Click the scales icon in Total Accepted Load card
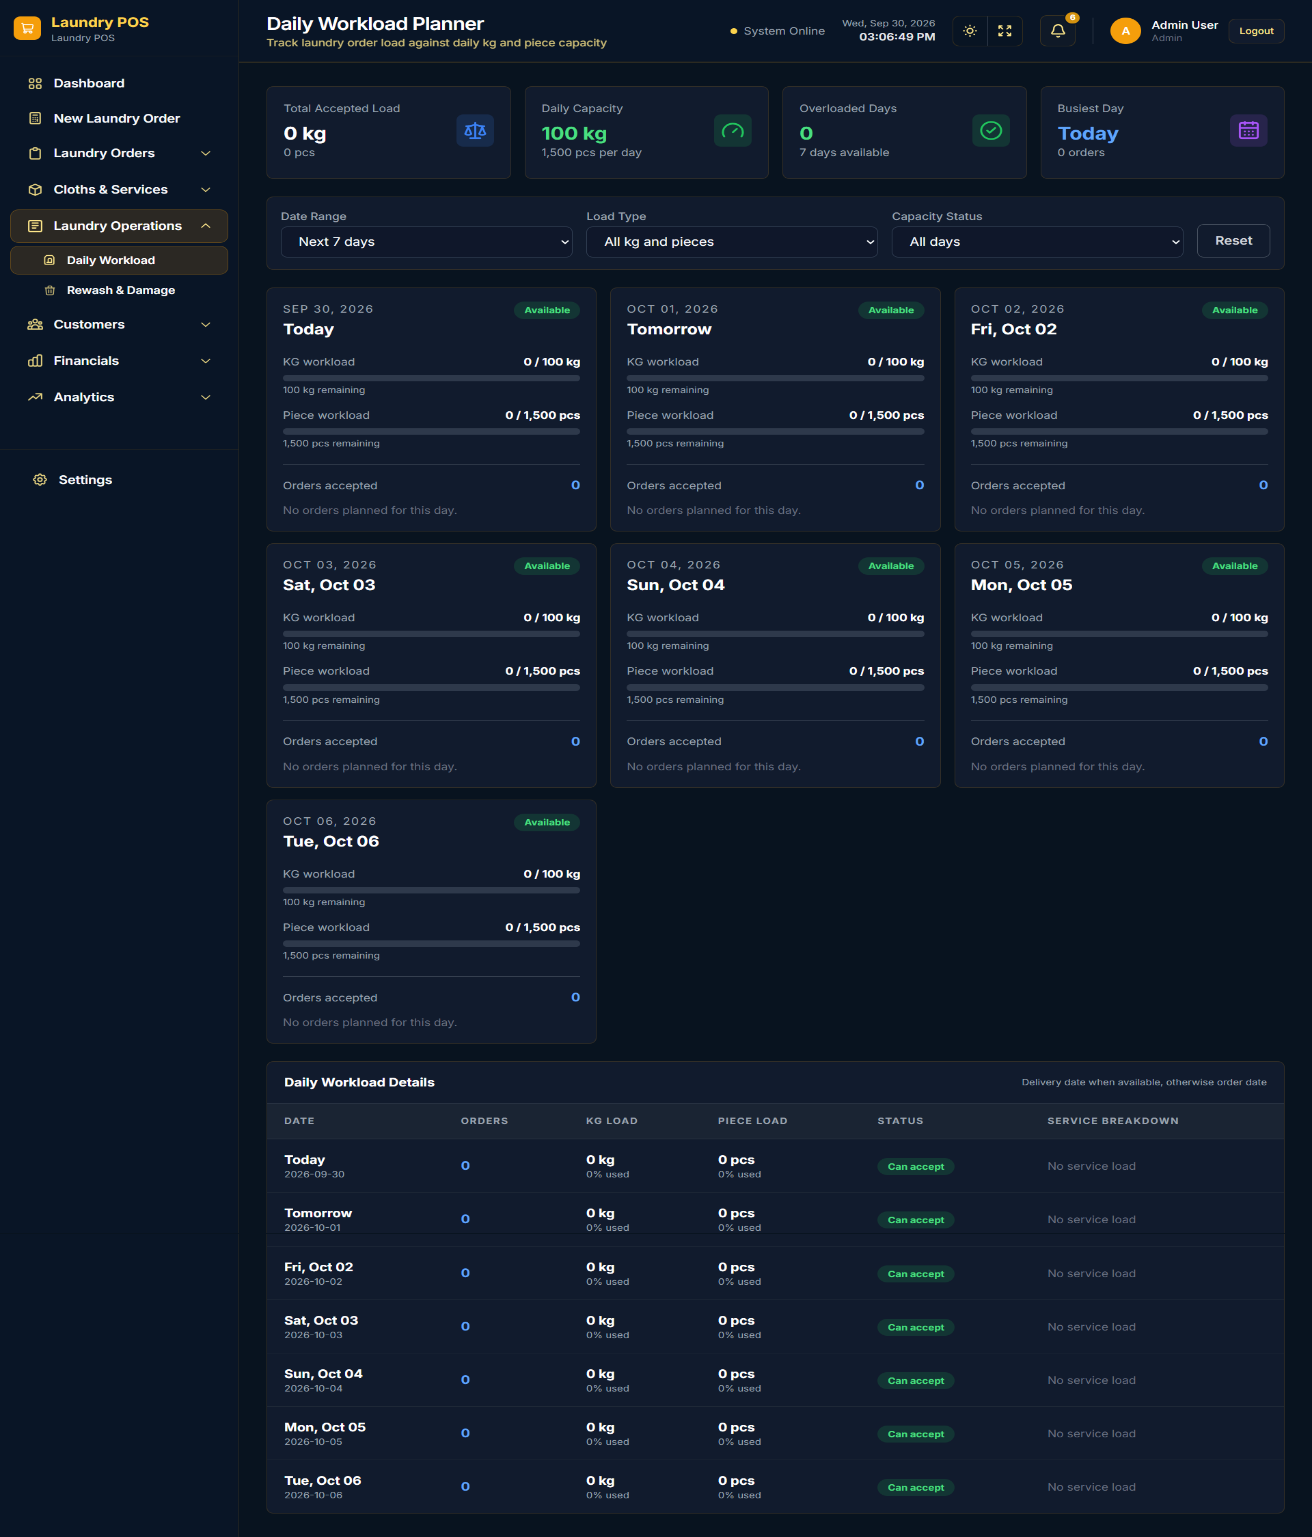This screenshot has width=1312, height=1537. pos(475,131)
